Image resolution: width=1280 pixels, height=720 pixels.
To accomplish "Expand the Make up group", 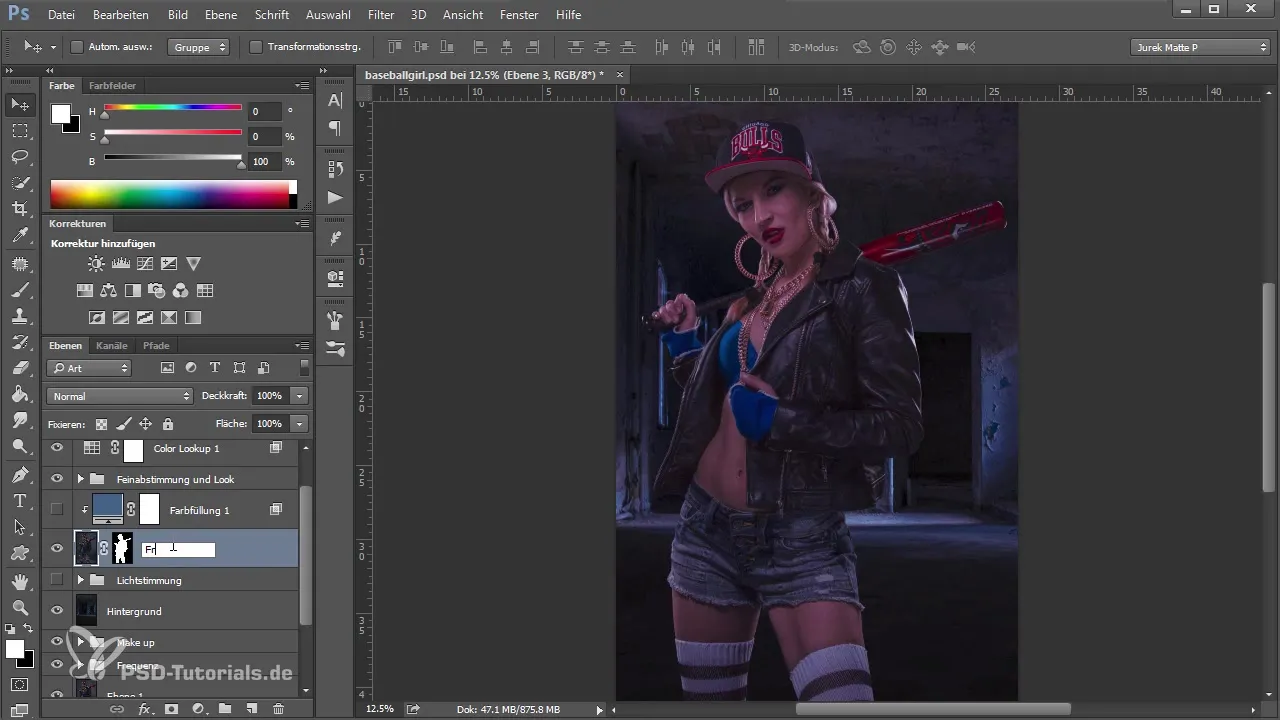I will point(81,642).
